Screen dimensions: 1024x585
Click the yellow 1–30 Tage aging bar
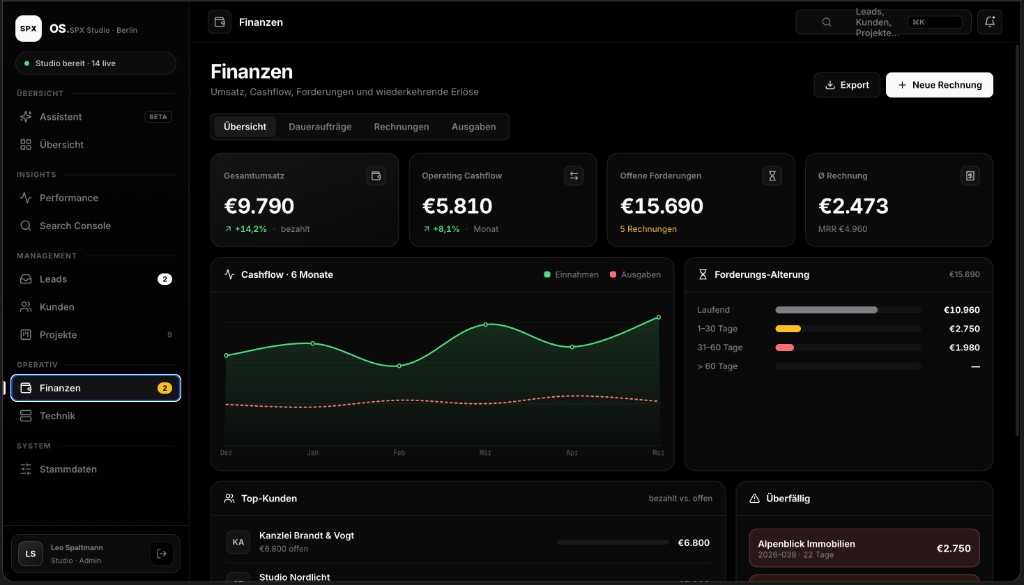click(788, 328)
